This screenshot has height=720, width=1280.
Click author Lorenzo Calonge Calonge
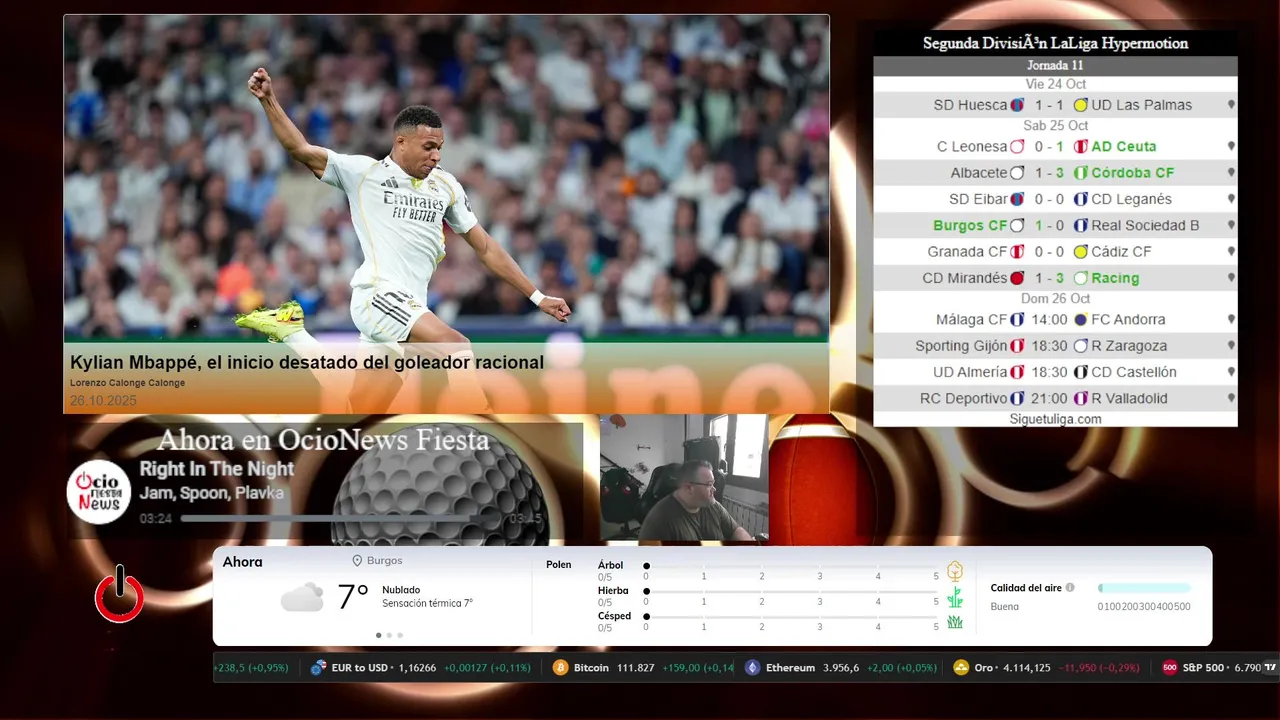point(127,383)
